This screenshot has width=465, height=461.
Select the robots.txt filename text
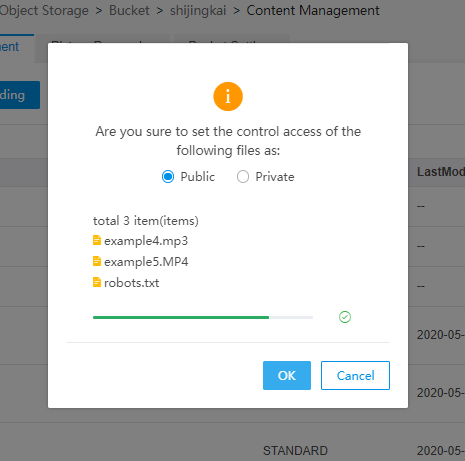tap(132, 283)
